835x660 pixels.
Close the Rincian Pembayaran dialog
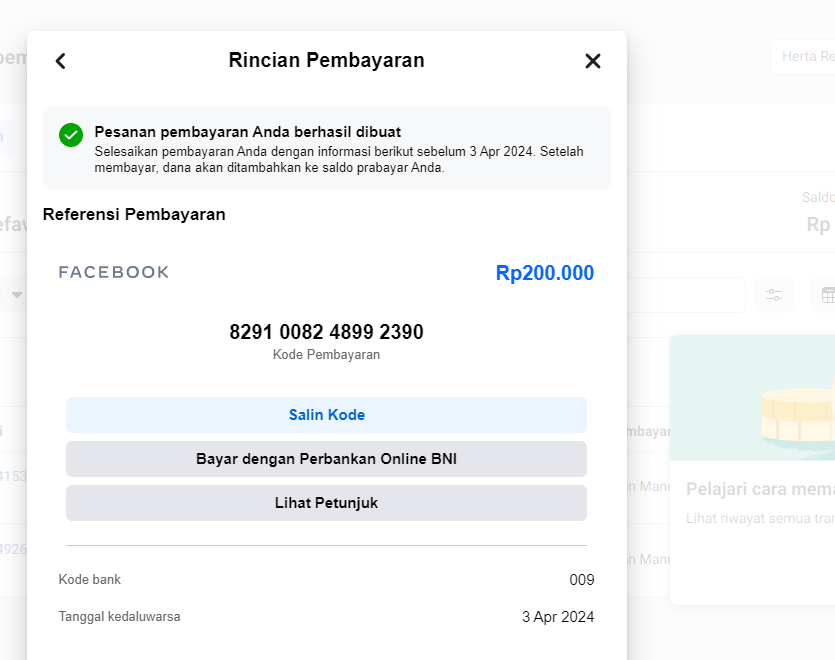593,61
